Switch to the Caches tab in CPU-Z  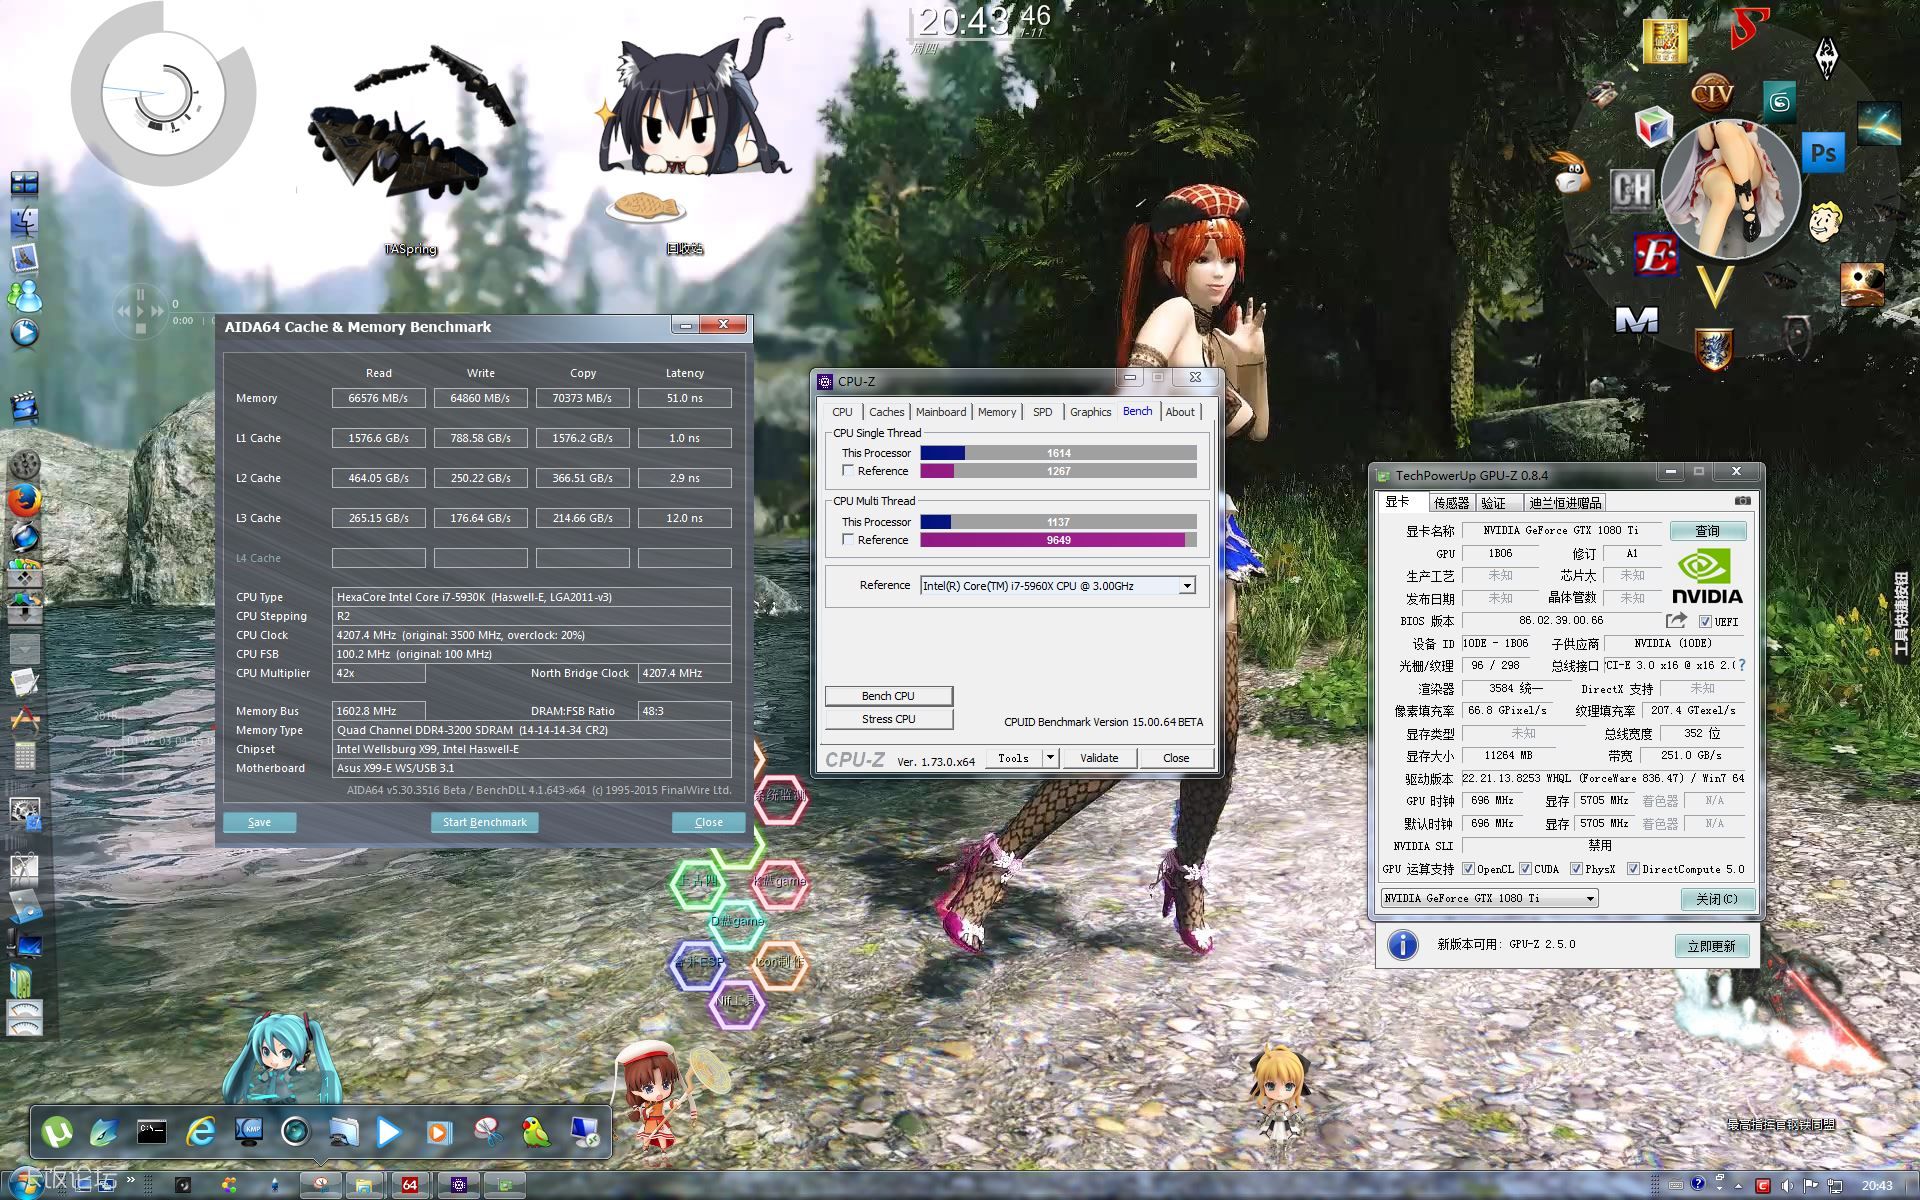pyautogui.click(x=886, y=412)
